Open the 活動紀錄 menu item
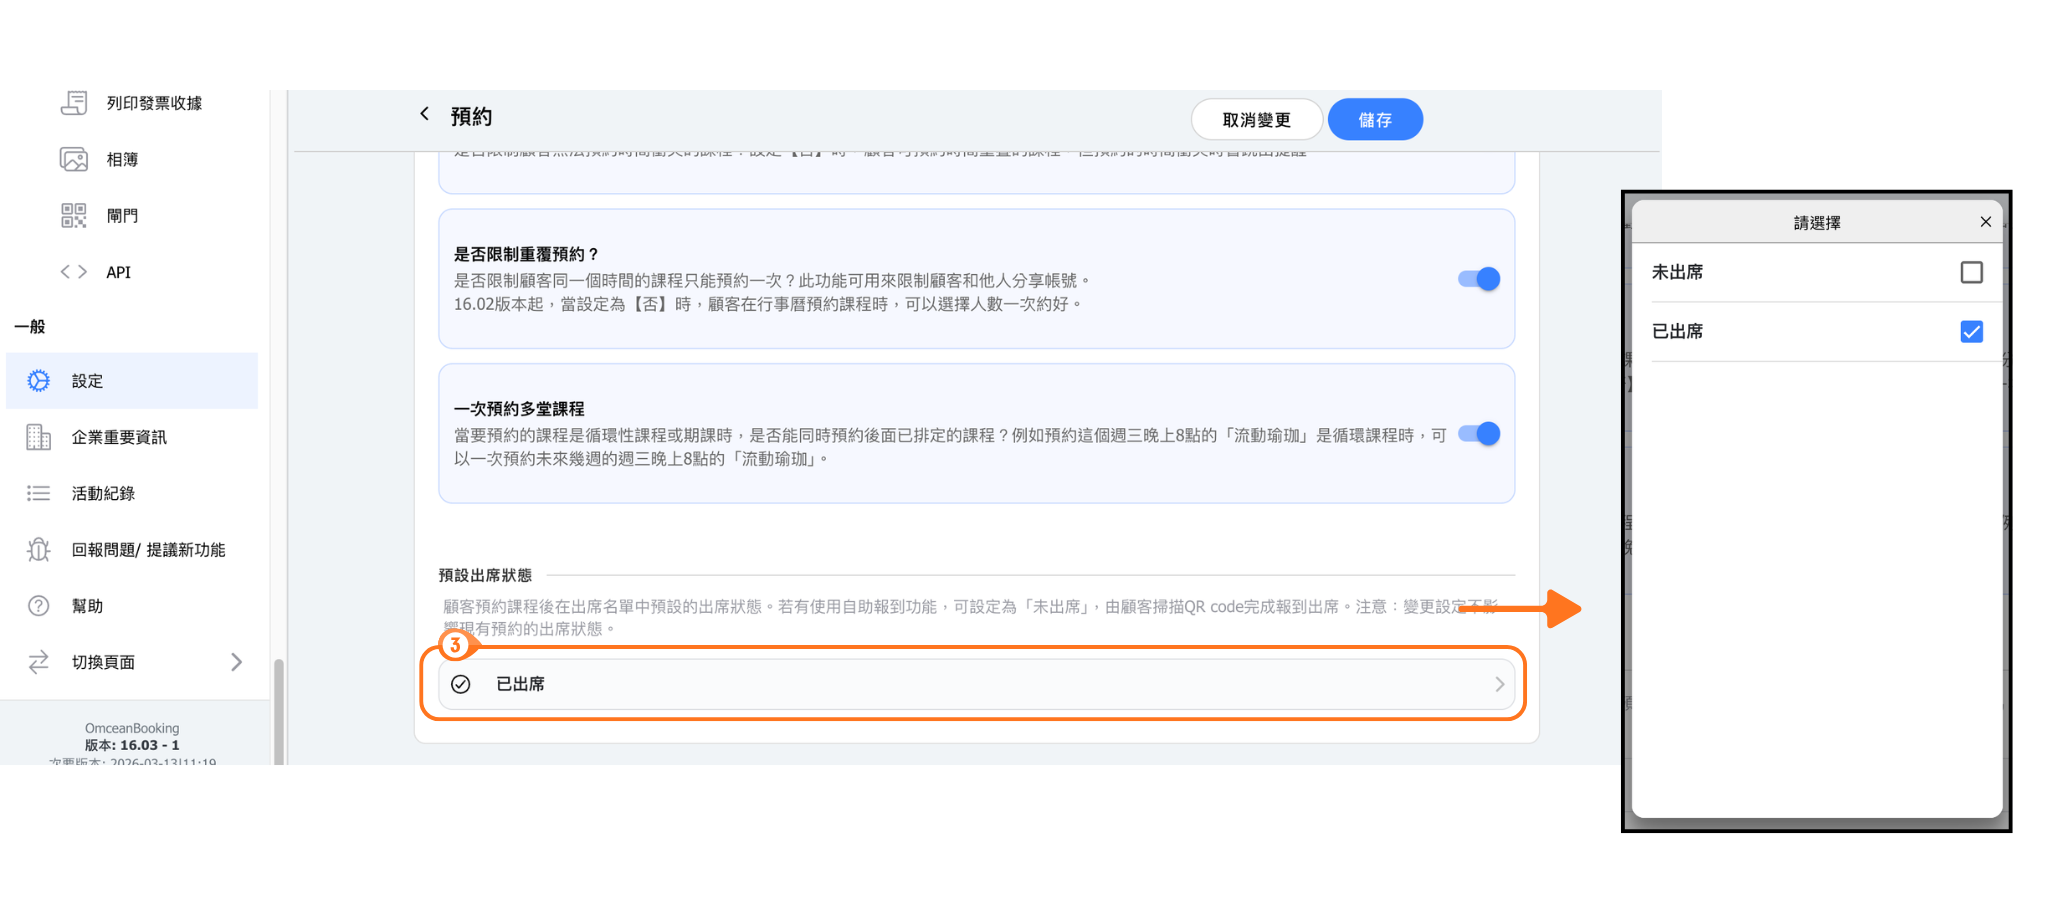 click(x=103, y=493)
